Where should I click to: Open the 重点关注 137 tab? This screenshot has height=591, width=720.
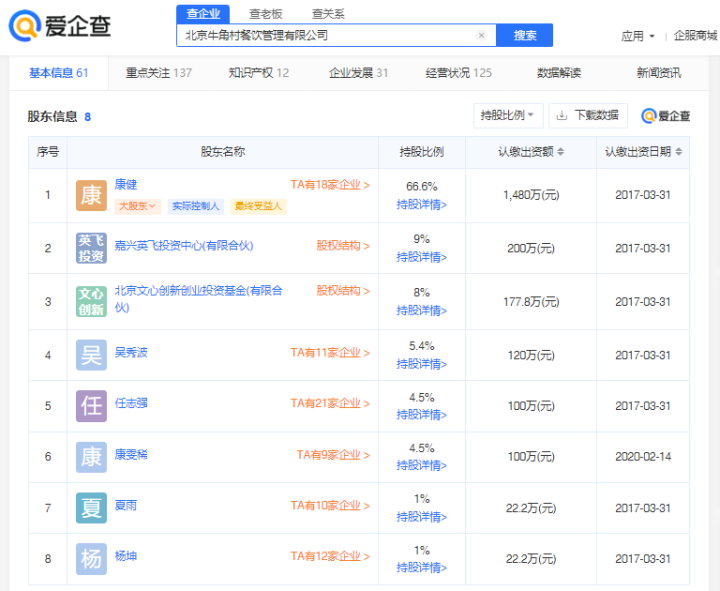(x=159, y=73)
